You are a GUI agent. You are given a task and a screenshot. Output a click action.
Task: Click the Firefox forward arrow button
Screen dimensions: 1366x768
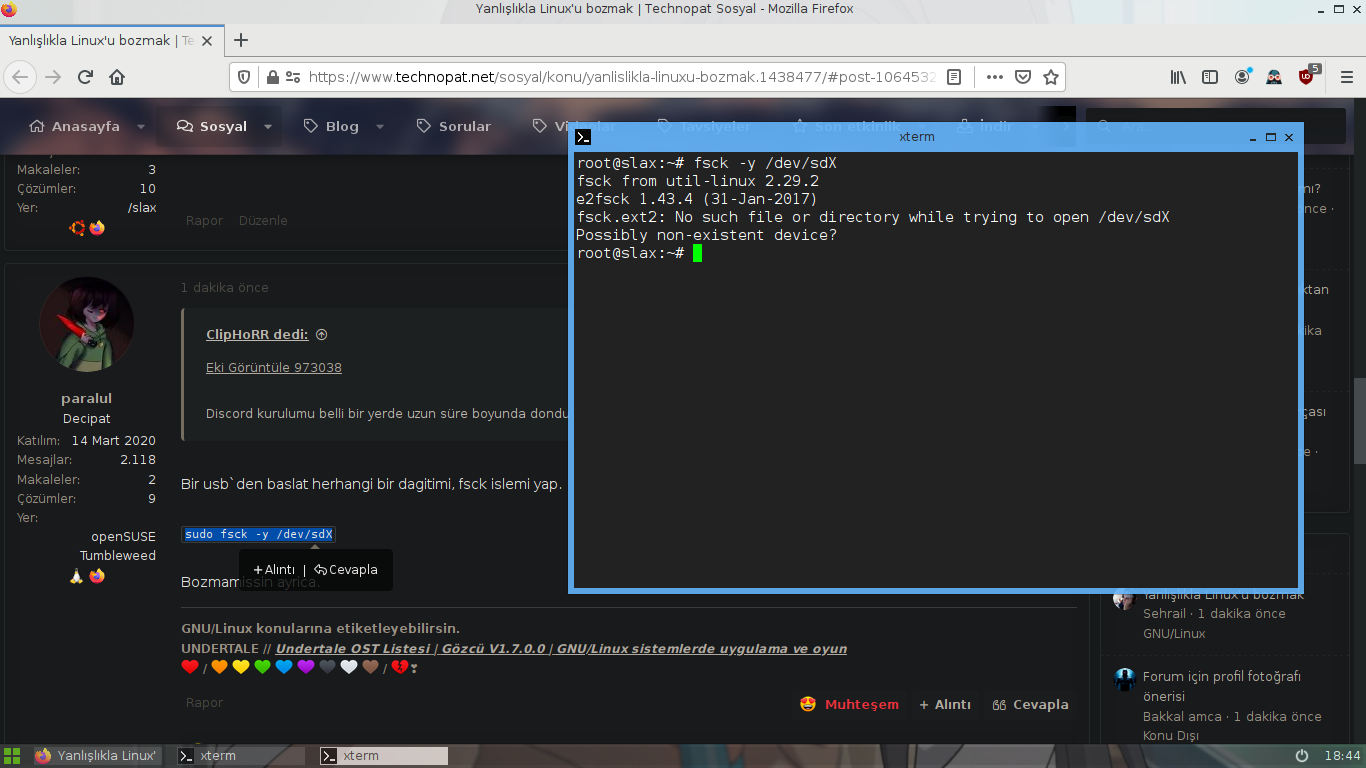(53, 77)
